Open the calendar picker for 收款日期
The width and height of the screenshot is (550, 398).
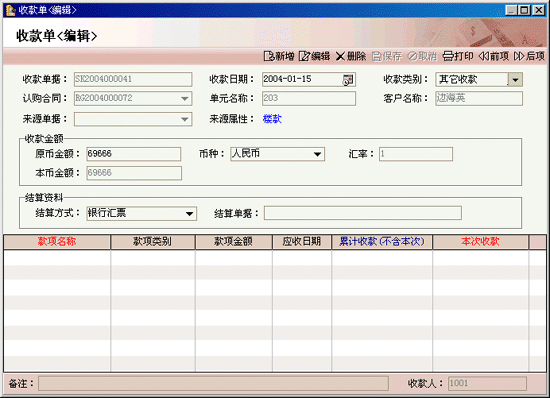[x=348, y=80]
